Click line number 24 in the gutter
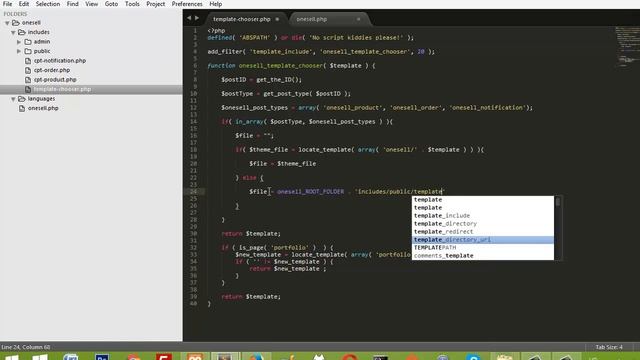This screenshot has height=360, width=640. click(x=193, y=191)
